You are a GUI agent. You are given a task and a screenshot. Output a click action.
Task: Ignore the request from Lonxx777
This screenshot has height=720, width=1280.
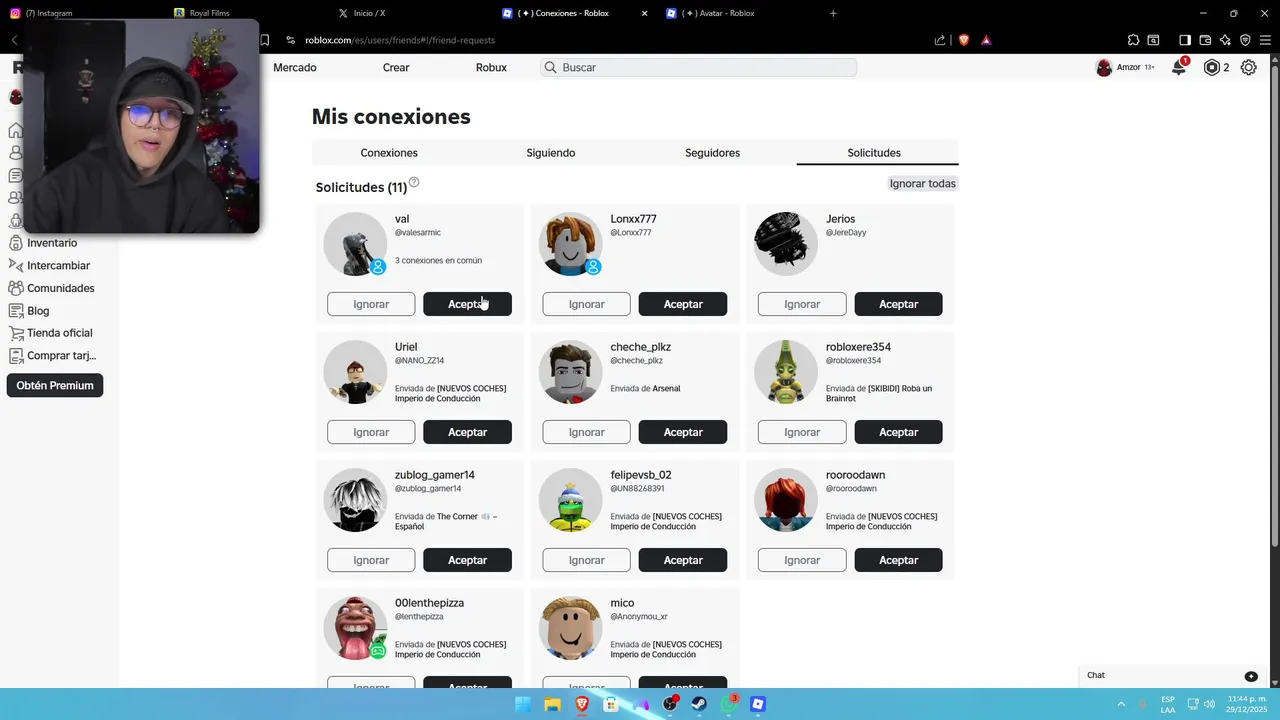coord(587,304)
